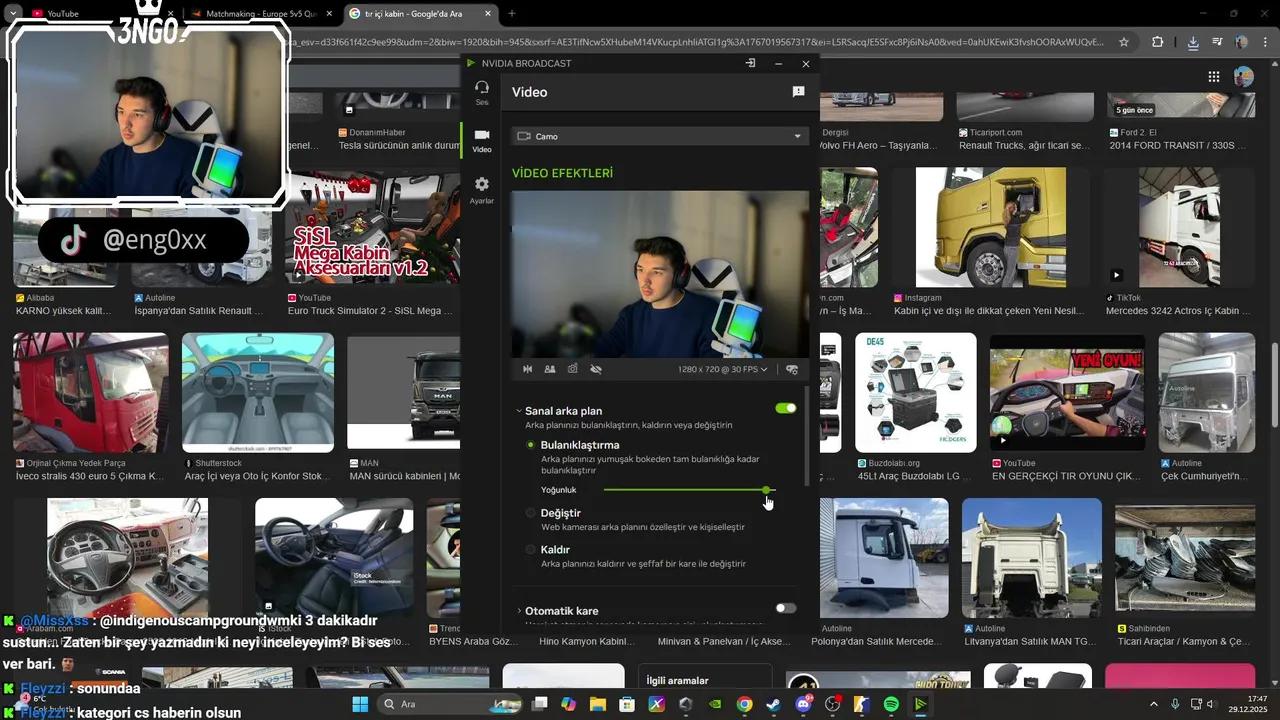The height and width of the screenshot is (720, 1280).
Task: Click the mirror flip icon under the camera preview
Action: pos(527,369)
